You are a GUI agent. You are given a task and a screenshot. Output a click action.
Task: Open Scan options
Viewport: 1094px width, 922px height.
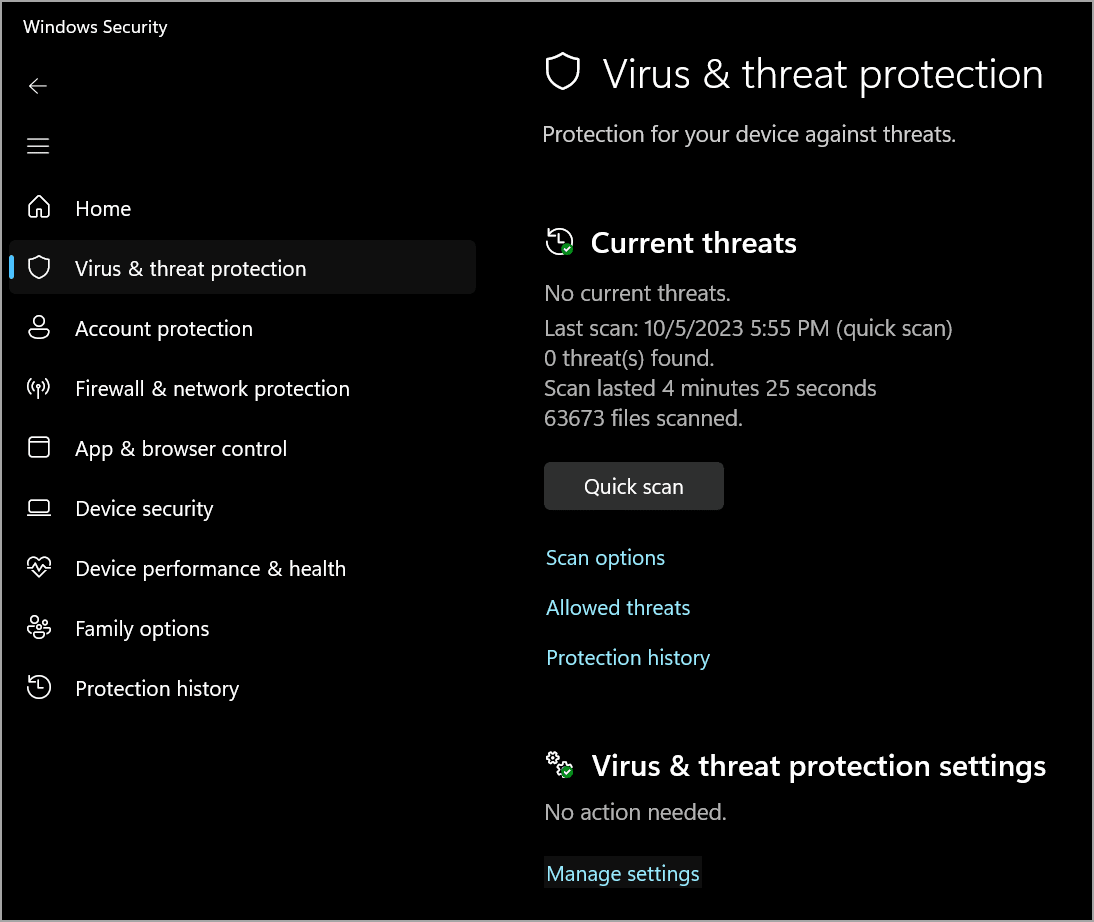click(605, 558)
